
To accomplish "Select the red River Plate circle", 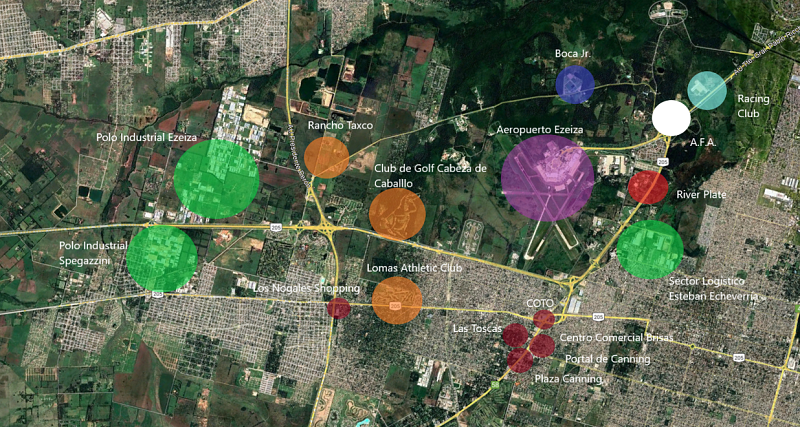I will 647,187.
